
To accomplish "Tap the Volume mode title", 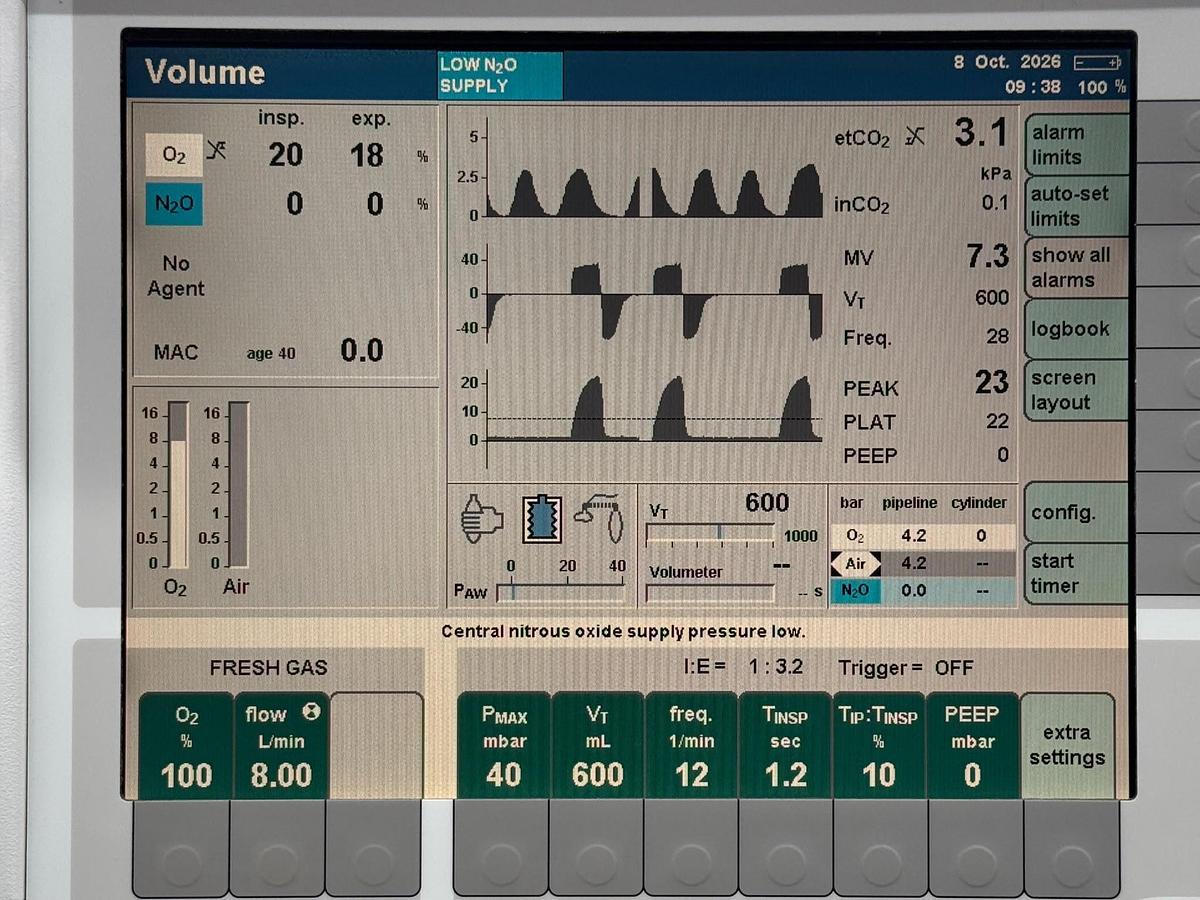I will click(205, 72).
